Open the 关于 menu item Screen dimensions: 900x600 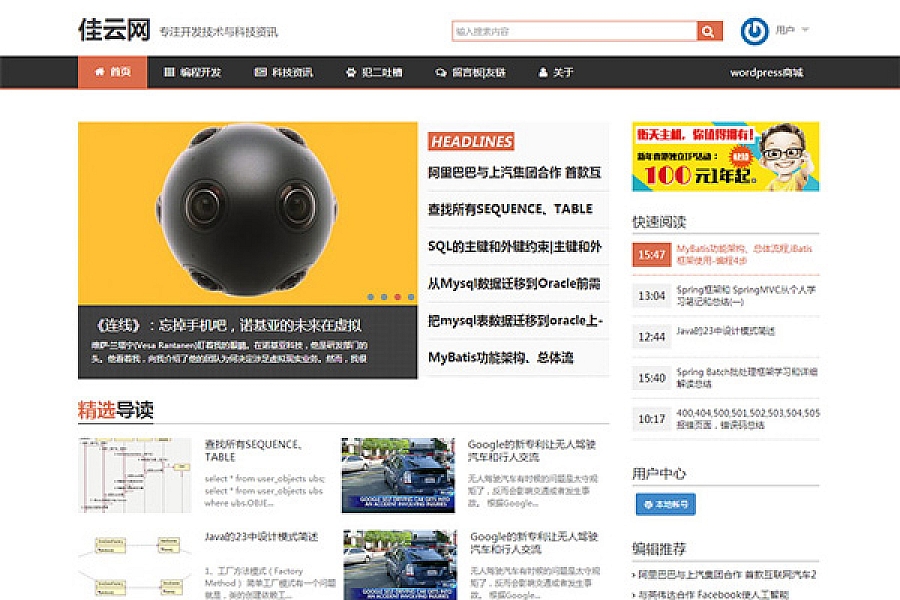556,72
